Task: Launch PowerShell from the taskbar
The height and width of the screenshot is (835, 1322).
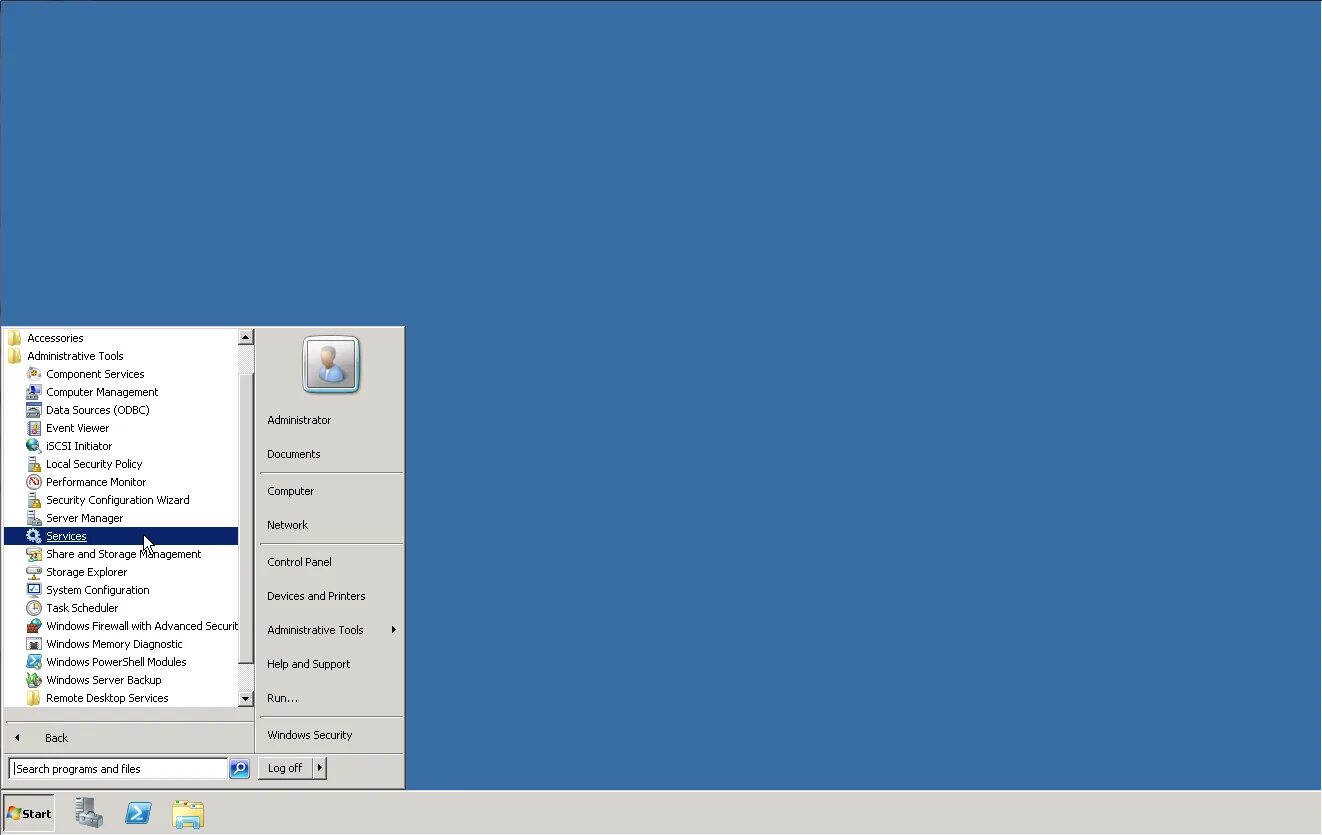Action: click(x=138, y=813)
